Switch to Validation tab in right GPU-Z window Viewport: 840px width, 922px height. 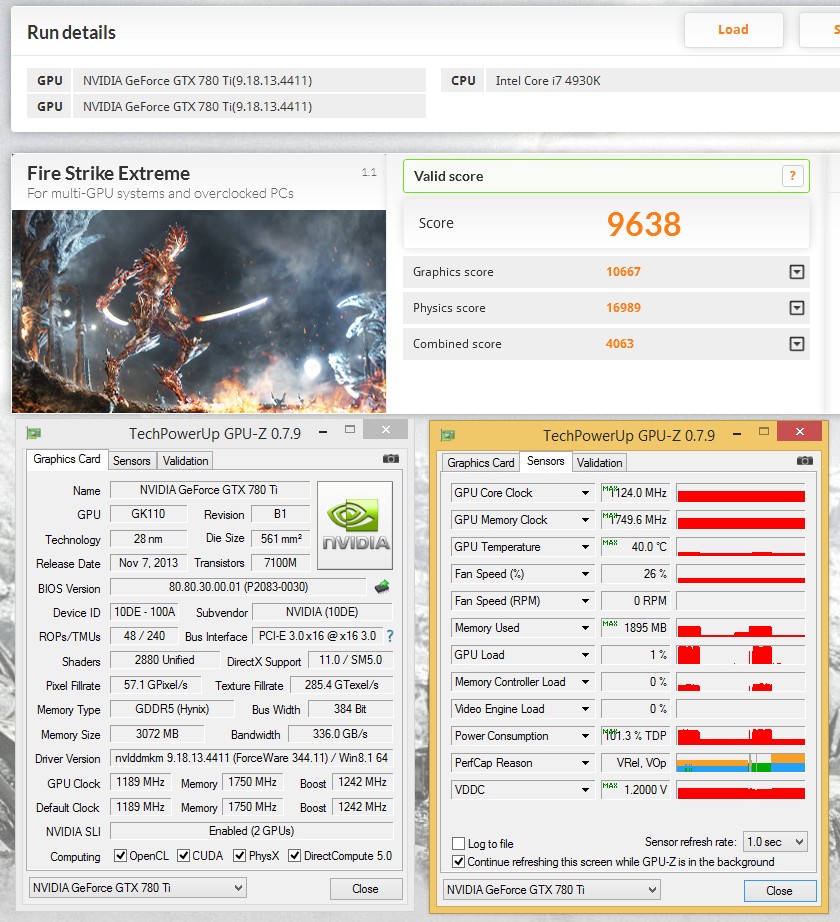coord(599,463)
